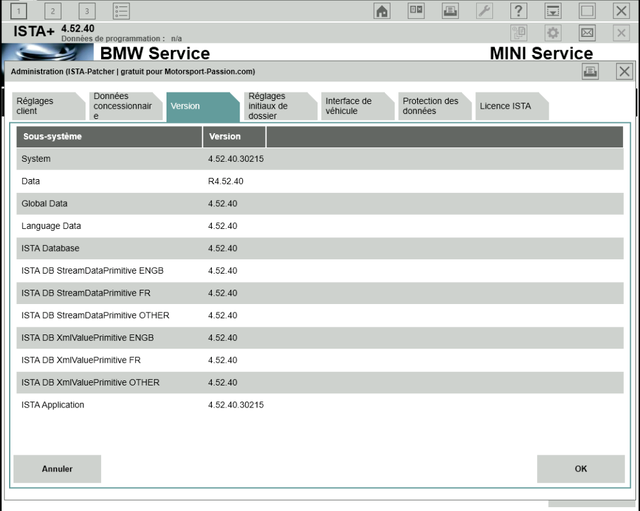Screen dimensions: 640x511
Task: Select ISTA DB XmlValuePrimitive OTHER row
Action: (320, 382)
